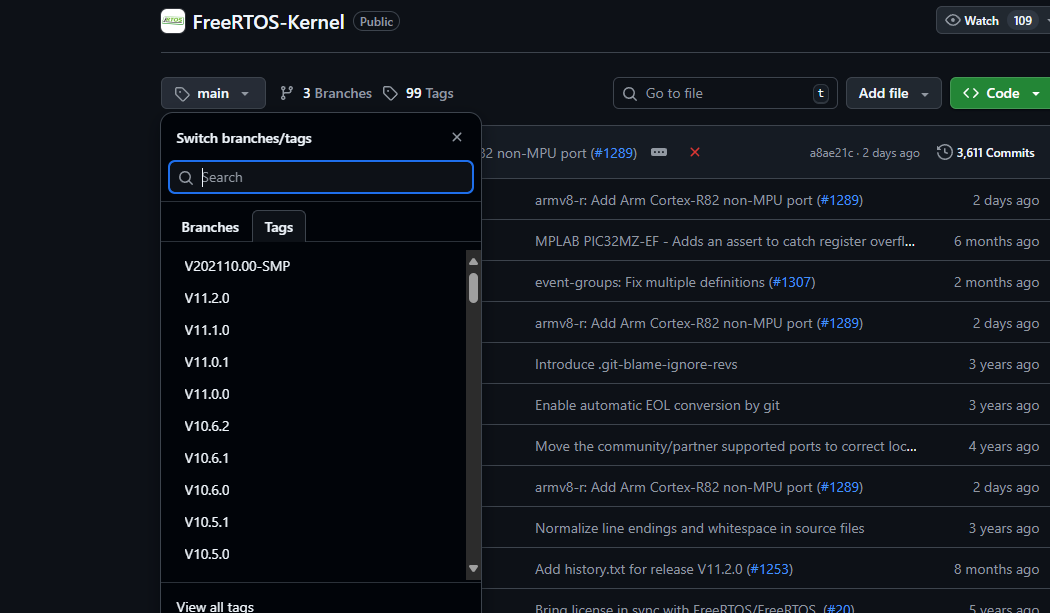Focus the branch/tag Search field

tap(321, 177)
